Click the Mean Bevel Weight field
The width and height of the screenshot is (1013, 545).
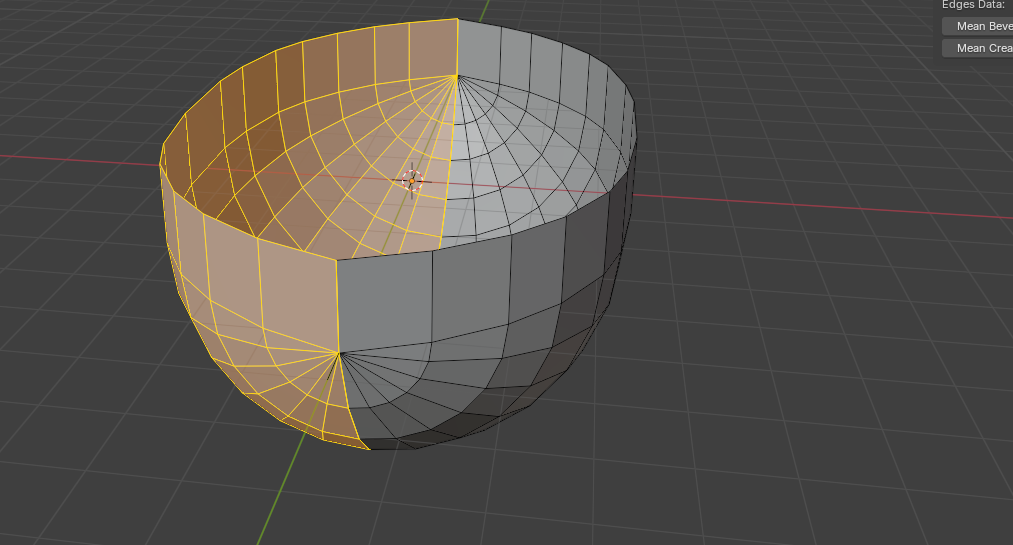click(x=977, y=26)
